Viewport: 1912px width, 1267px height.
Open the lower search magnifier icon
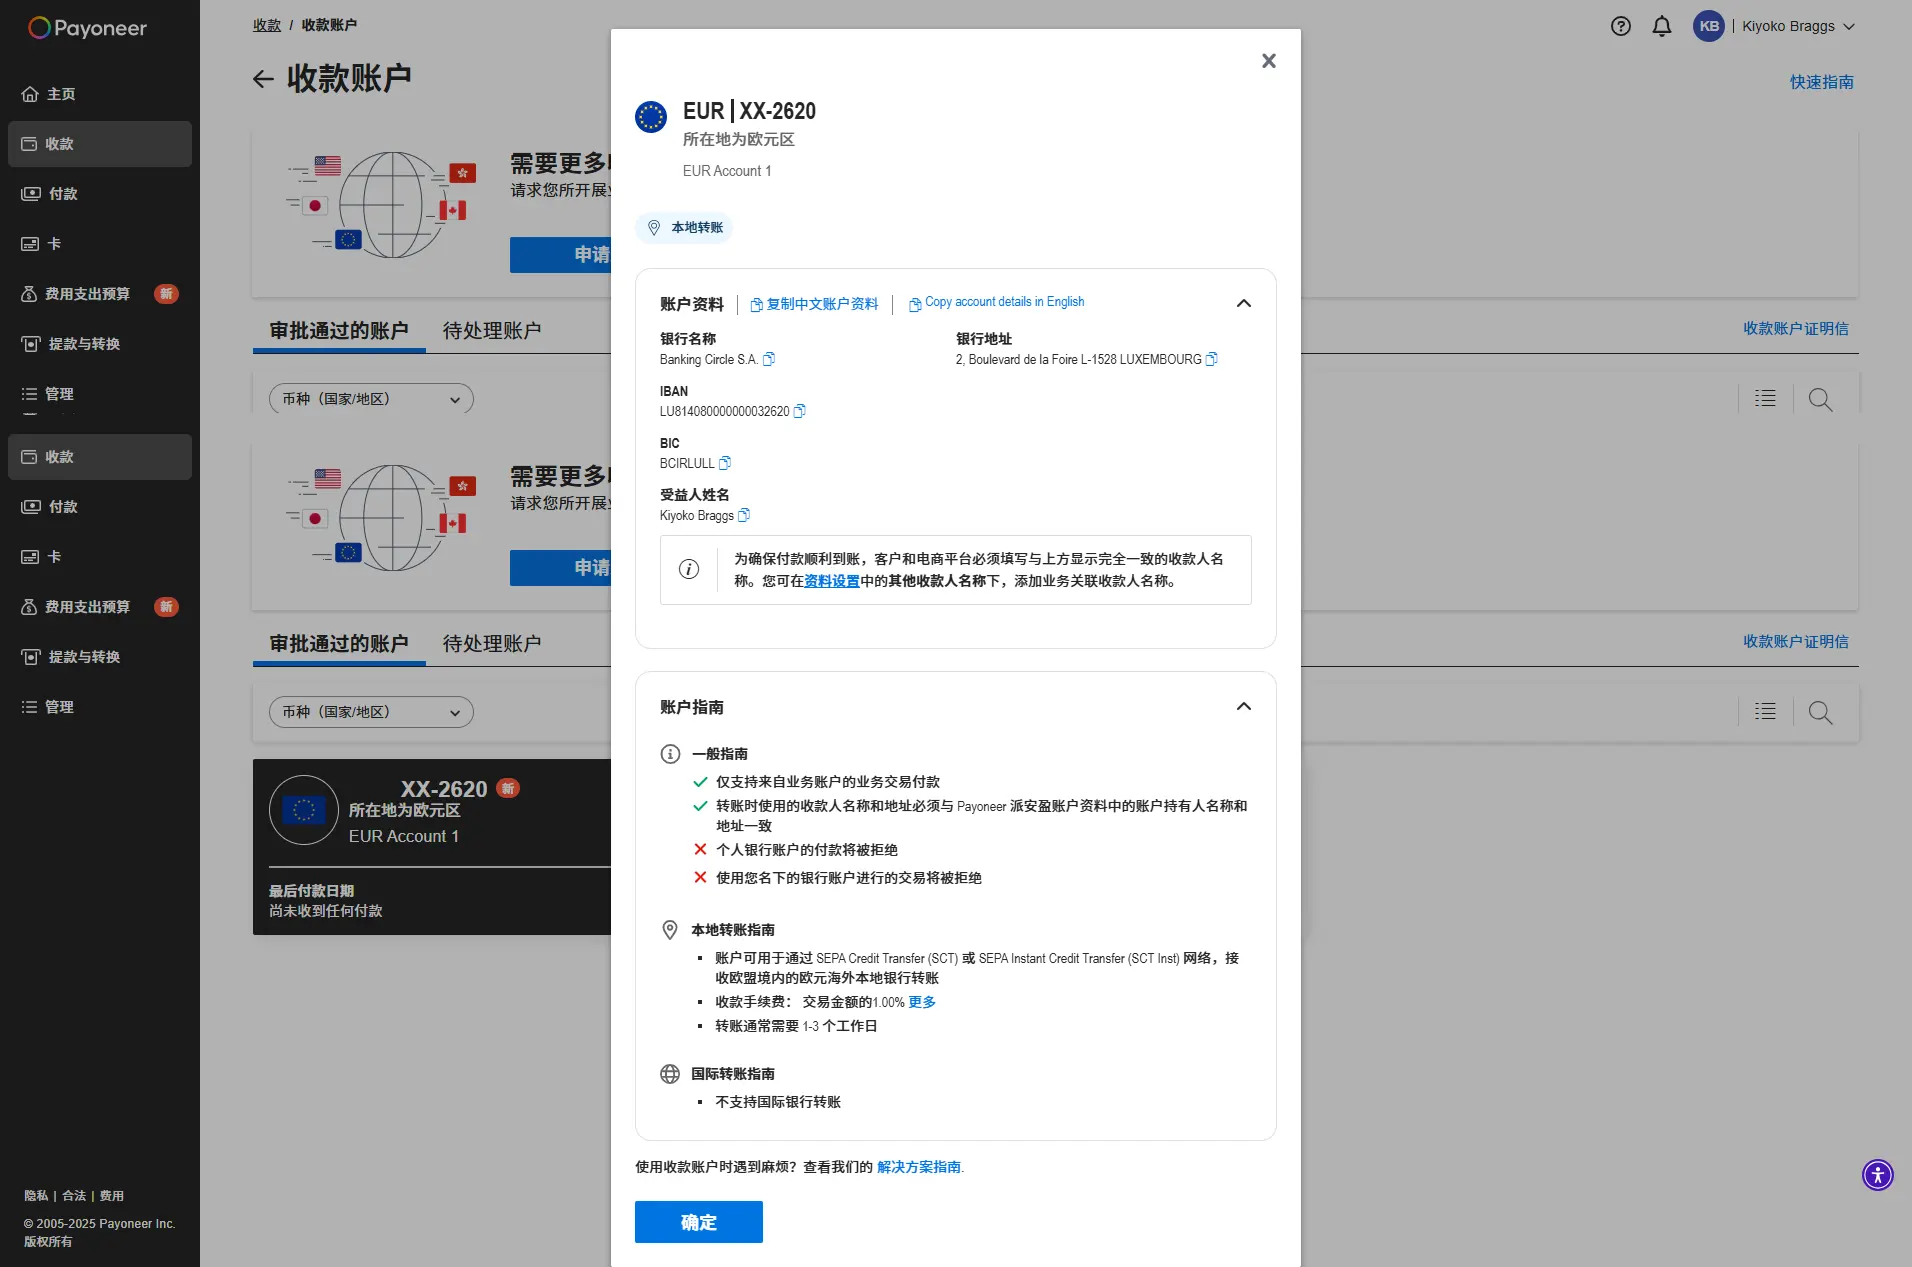click(x=1821, y=712)
